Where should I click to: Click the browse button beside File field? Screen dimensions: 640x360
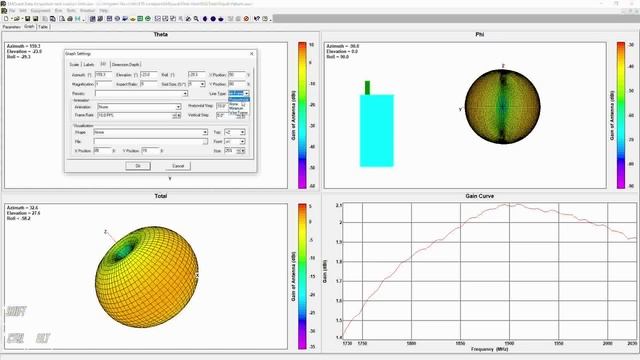click(x=205, y=142)
